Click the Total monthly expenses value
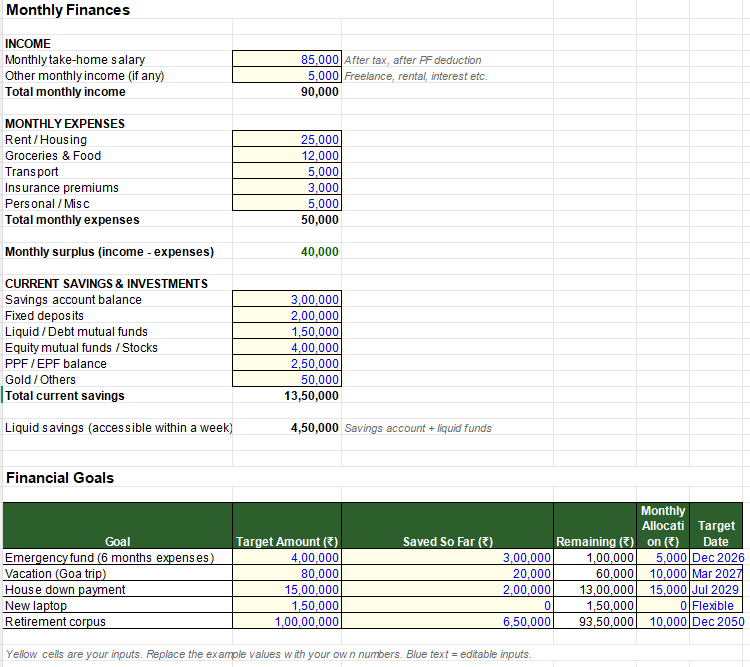 point(287,219)
